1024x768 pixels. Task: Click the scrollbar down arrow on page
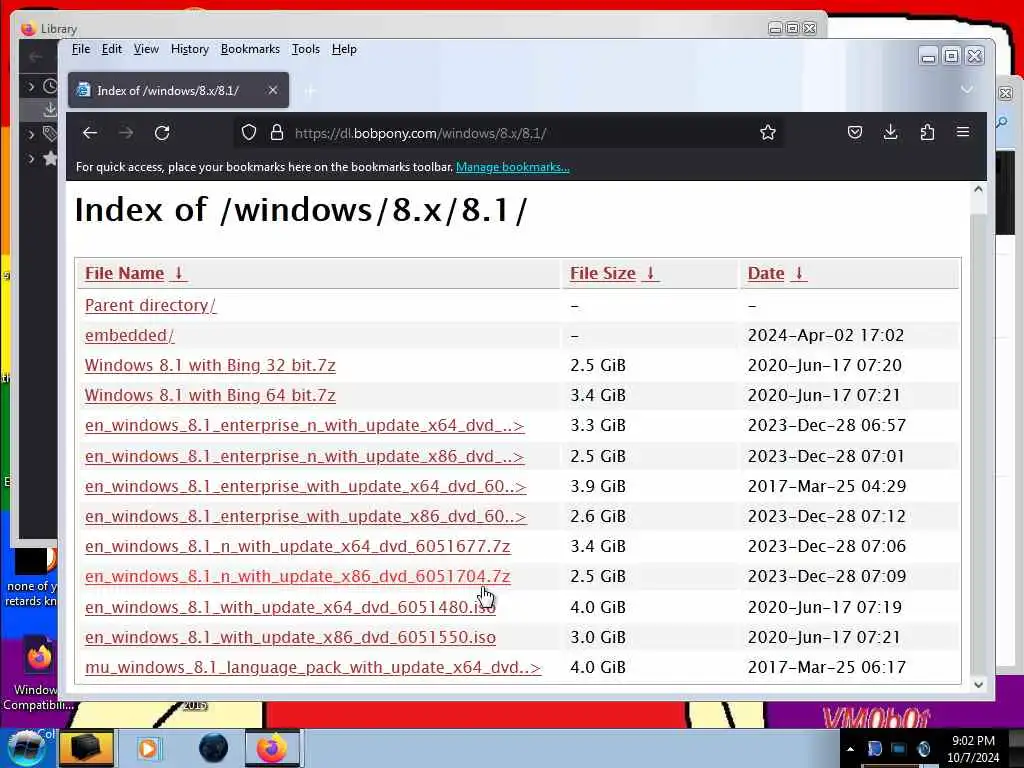tap(978, 684)
